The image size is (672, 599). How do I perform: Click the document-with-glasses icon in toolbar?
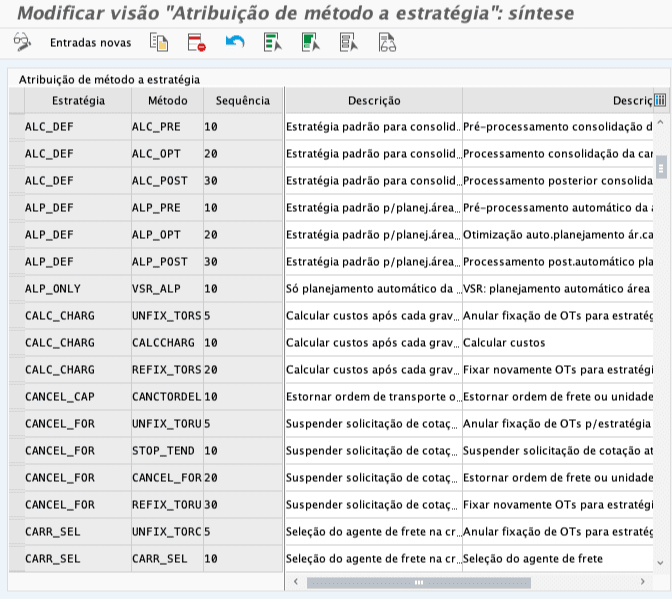(x=387, y=42)
